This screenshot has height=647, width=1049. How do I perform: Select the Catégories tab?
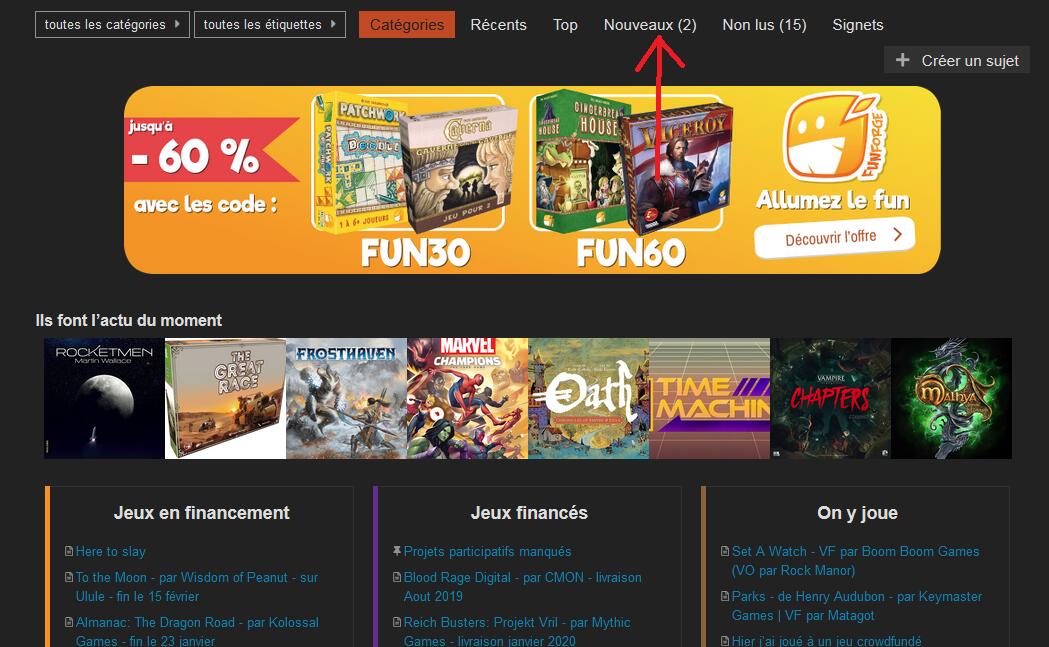tap(407, 25)
